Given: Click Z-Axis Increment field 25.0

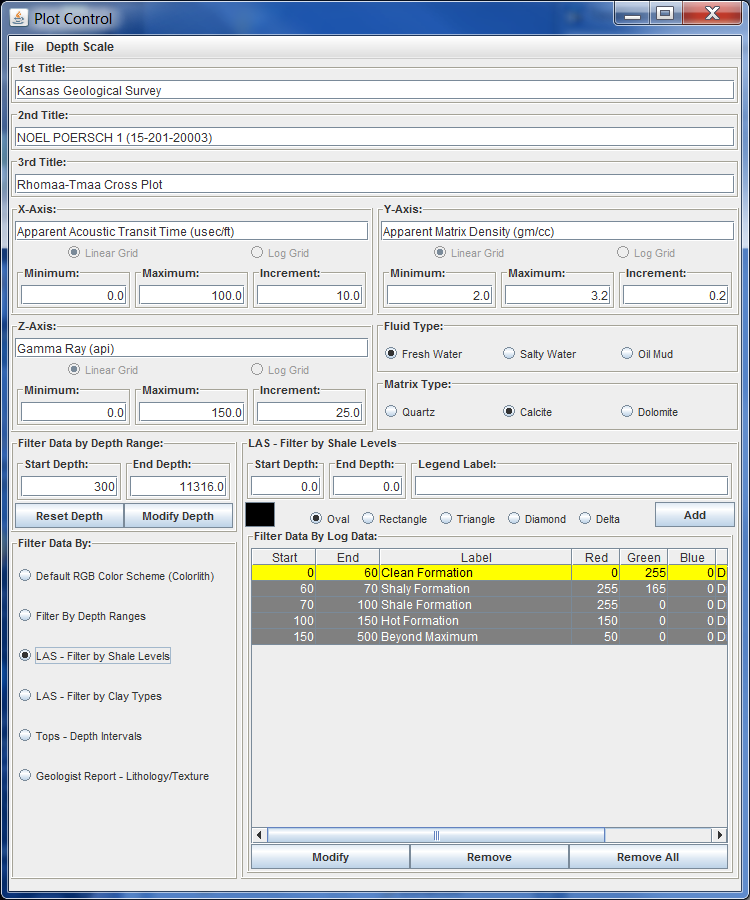Looking at the screenshot, I should (x=309, y=412).
